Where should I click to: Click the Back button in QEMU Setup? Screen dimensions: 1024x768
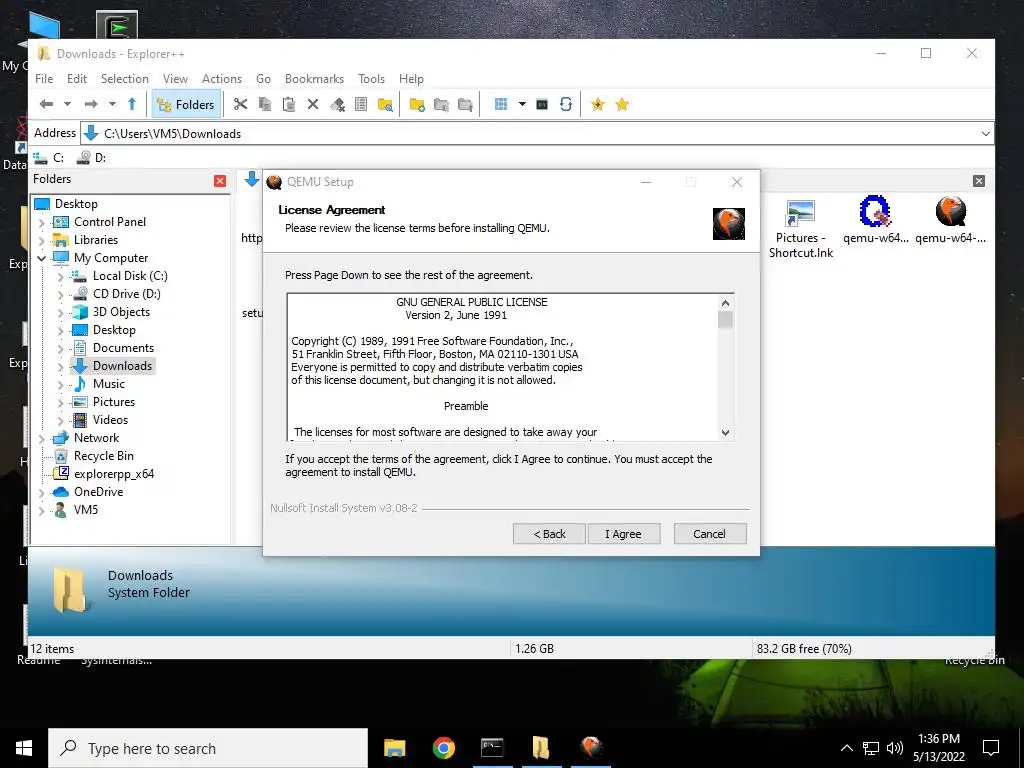click(x=549, y=534)
